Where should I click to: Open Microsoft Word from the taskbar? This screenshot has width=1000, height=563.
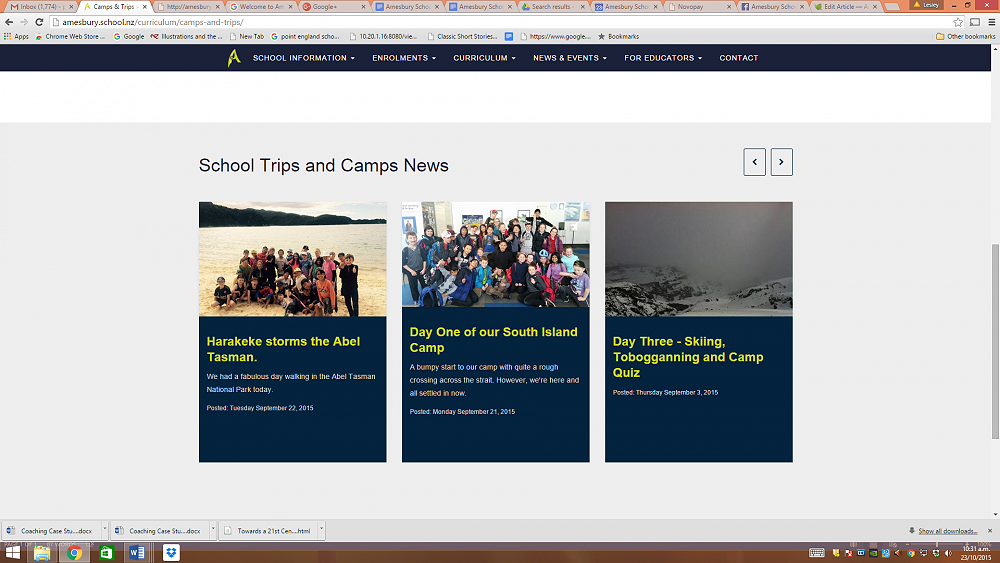[x=138, y=552]
